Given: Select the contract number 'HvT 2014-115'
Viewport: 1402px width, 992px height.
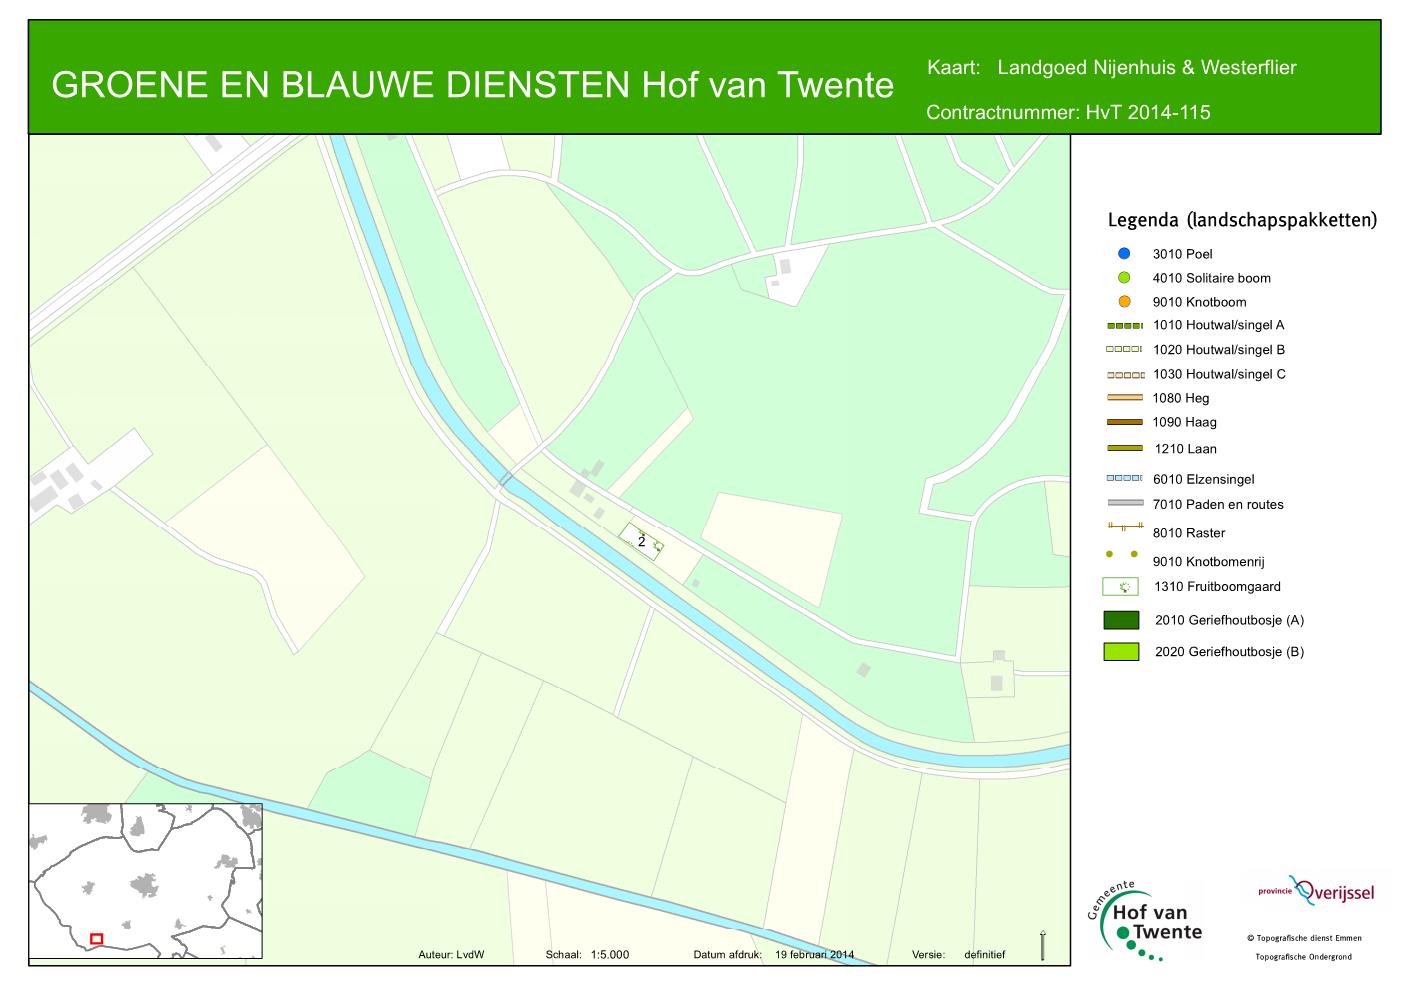Looking at the screenshot, I should click(1148, 112).
